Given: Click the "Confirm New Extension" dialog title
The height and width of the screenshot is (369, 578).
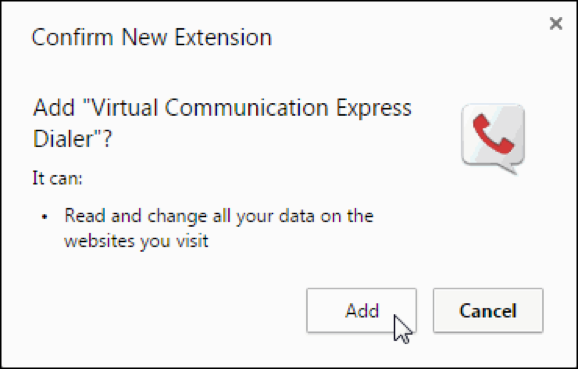Looking at the screenshot, I should 152,38.
